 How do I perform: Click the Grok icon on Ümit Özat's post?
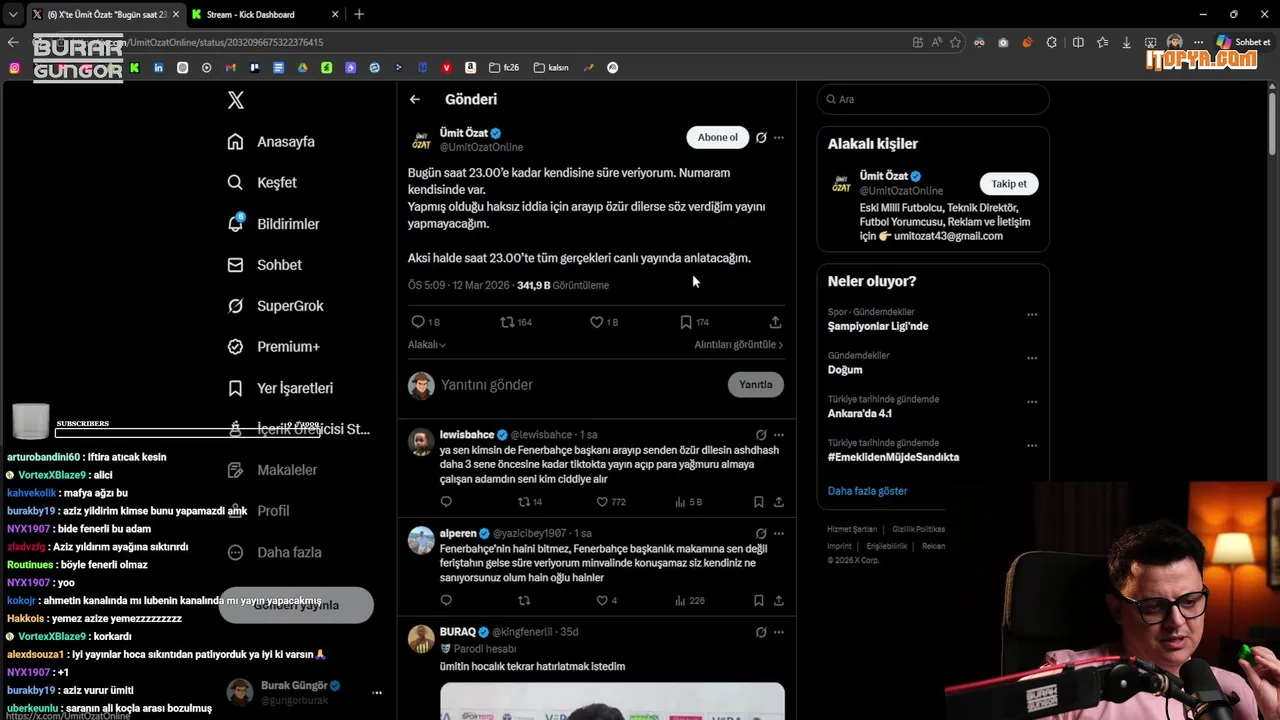point(761,138)
